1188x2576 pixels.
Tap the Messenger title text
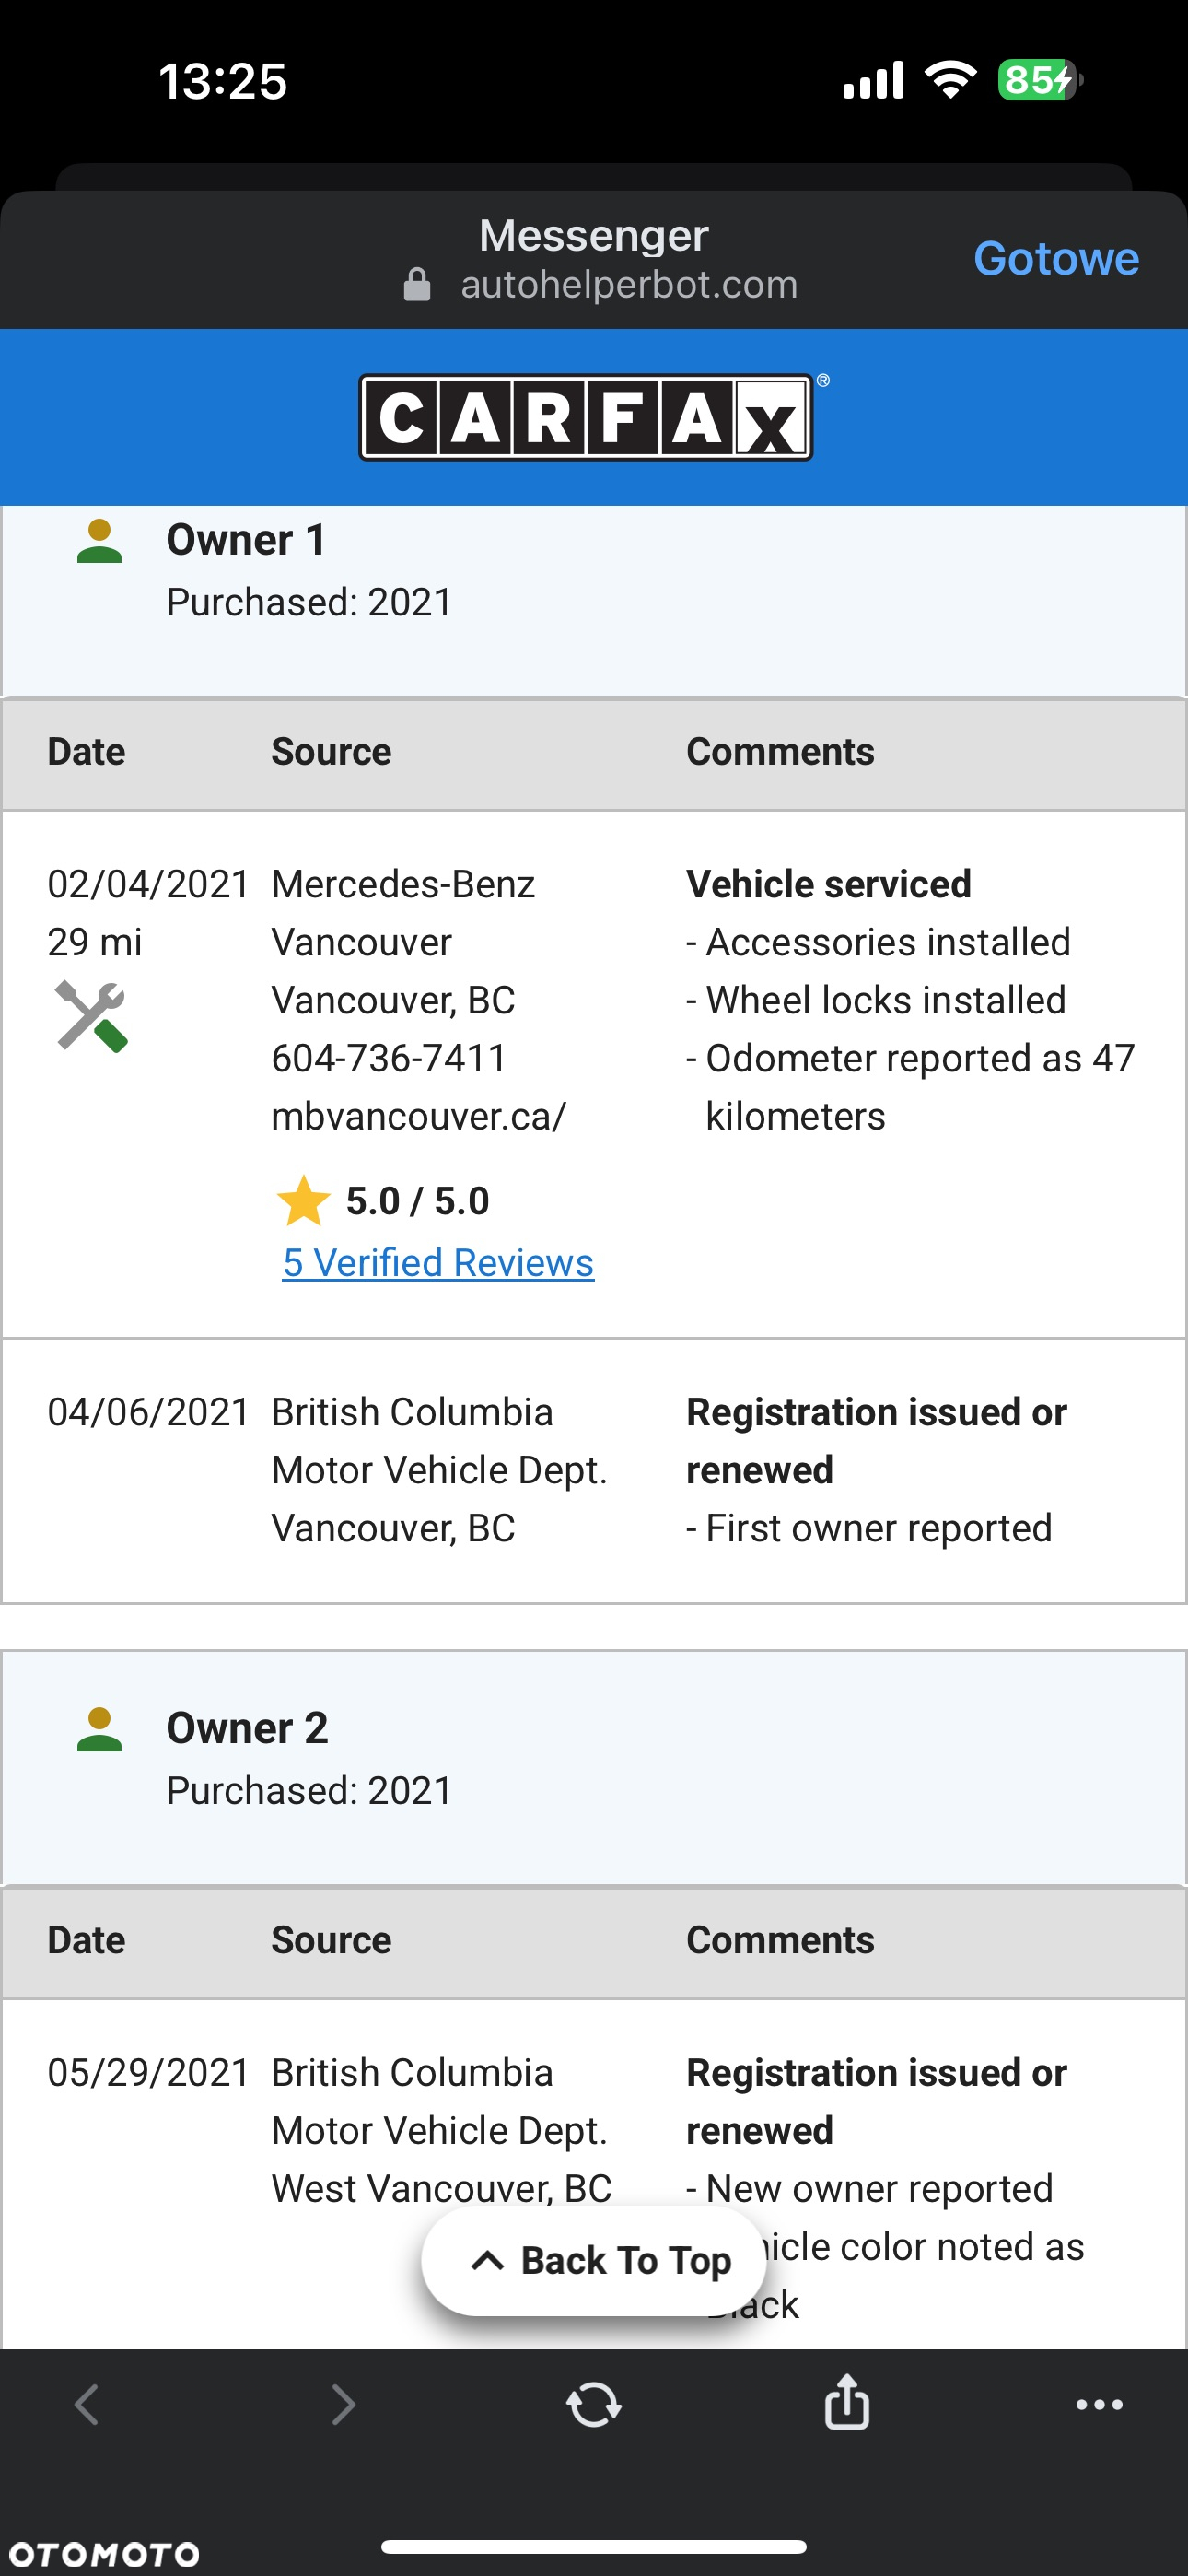click(594, 236)
